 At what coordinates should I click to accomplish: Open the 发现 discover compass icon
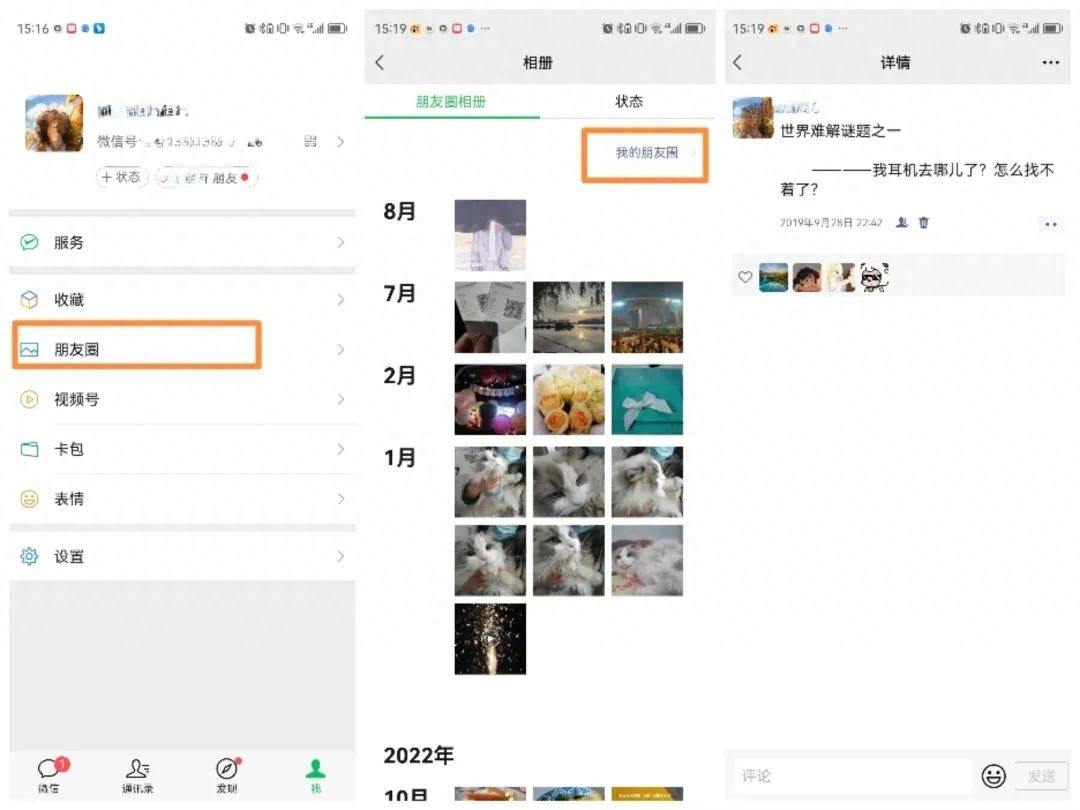227,768
